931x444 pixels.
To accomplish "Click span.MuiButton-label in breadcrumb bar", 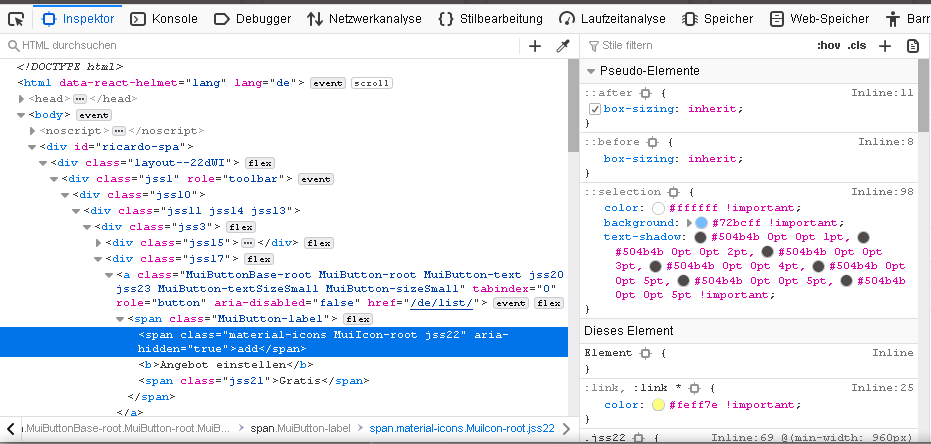I will pyautogui.click(x=300, y=428).
